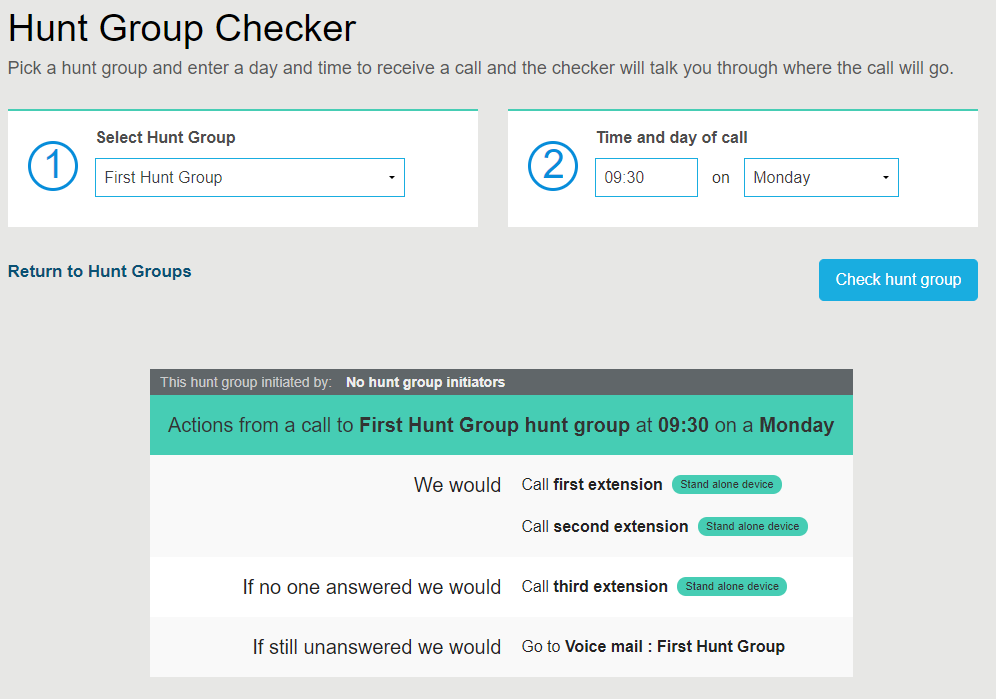Click the 'We would' row label

click(457, 484)
